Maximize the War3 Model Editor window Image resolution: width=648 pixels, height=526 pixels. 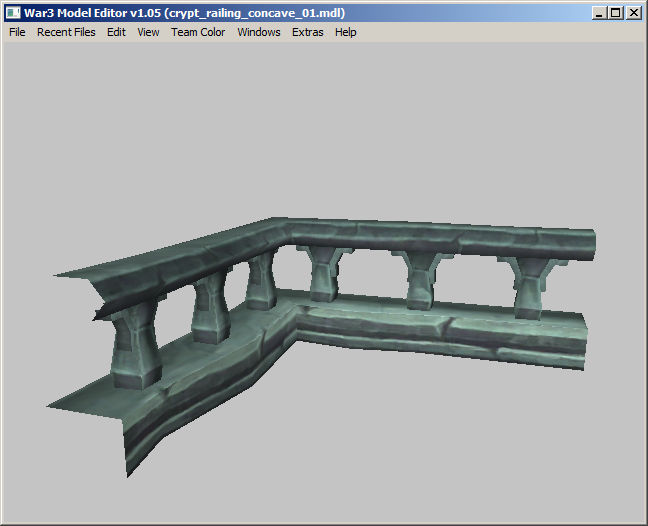tap(616, 13)
